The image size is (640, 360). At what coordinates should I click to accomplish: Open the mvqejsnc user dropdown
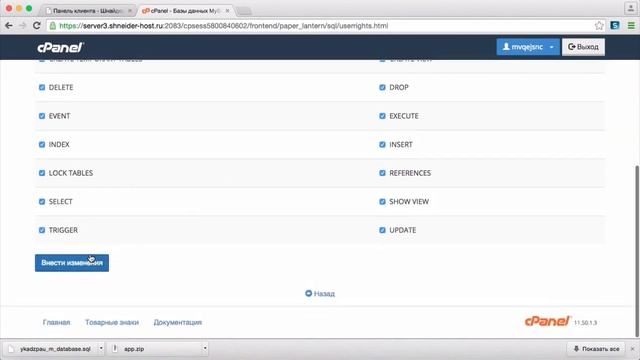(528, 47)
